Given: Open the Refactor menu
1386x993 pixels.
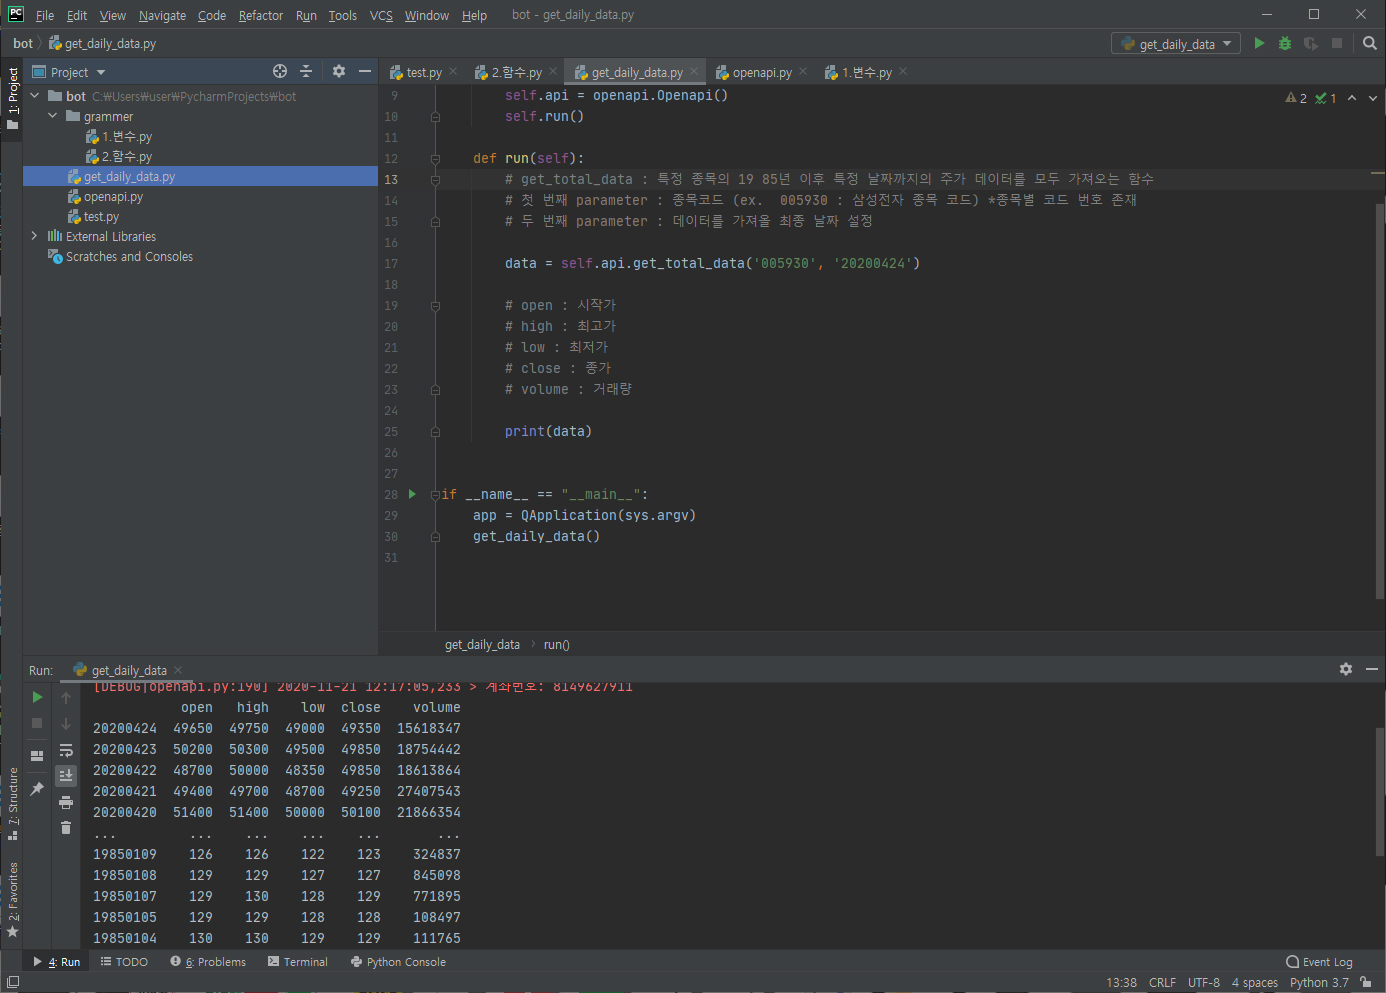Looking at the screenshot, I should click(261, 15).
